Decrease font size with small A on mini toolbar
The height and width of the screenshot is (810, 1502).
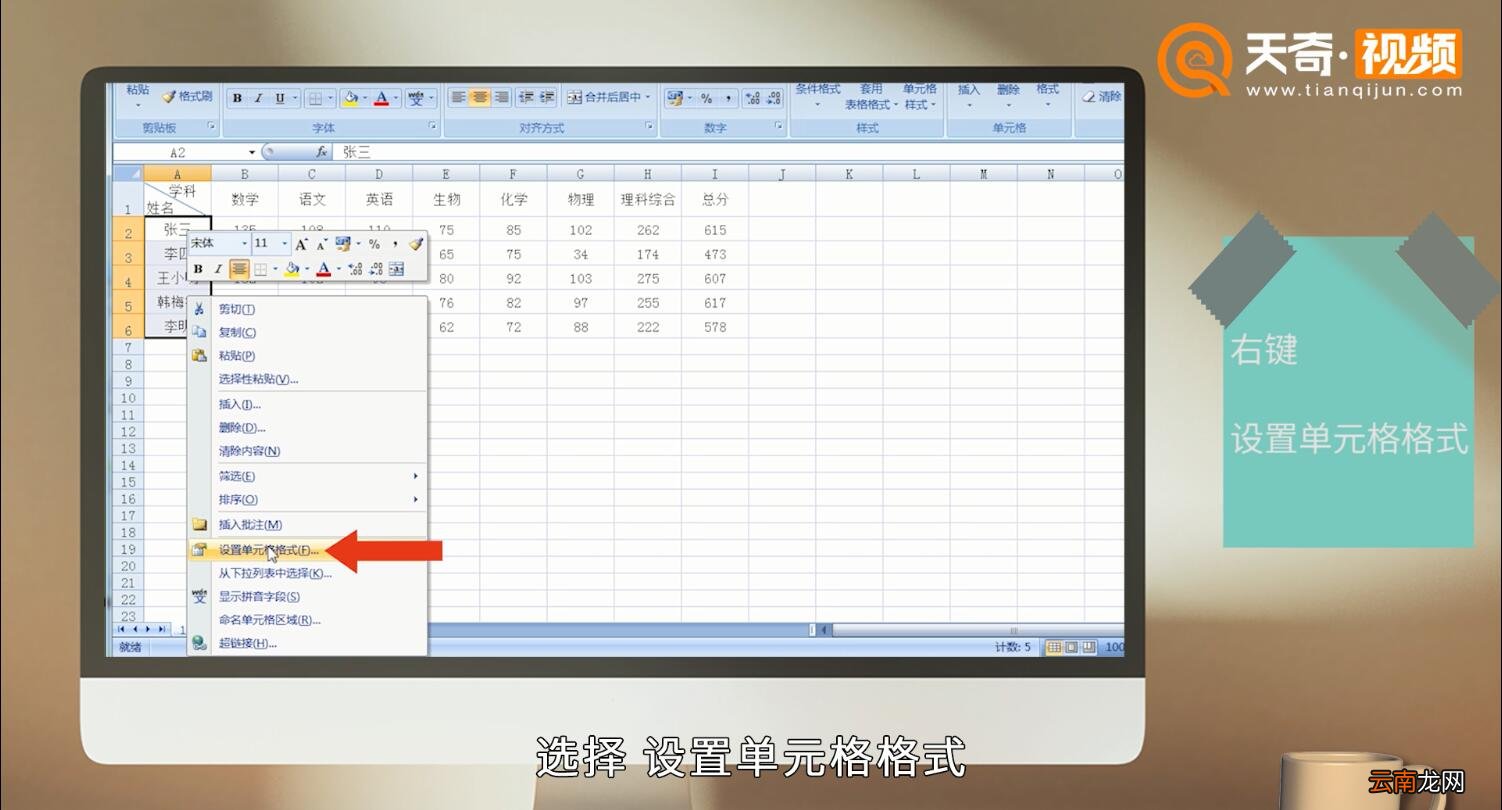point(322,245)
